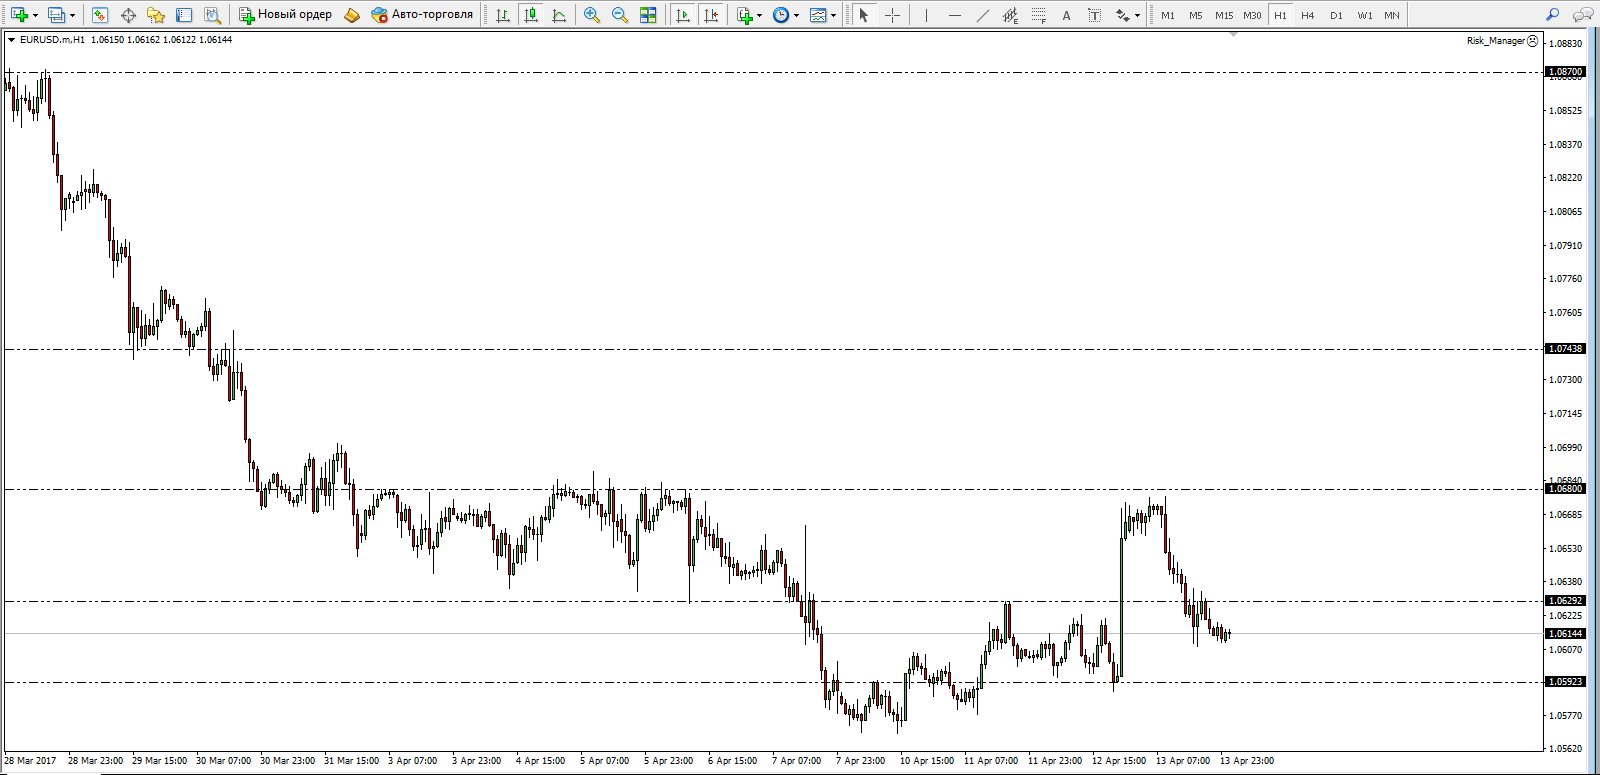
Task: Click the 1.05923 price level label
Action: pos(1566,682)
